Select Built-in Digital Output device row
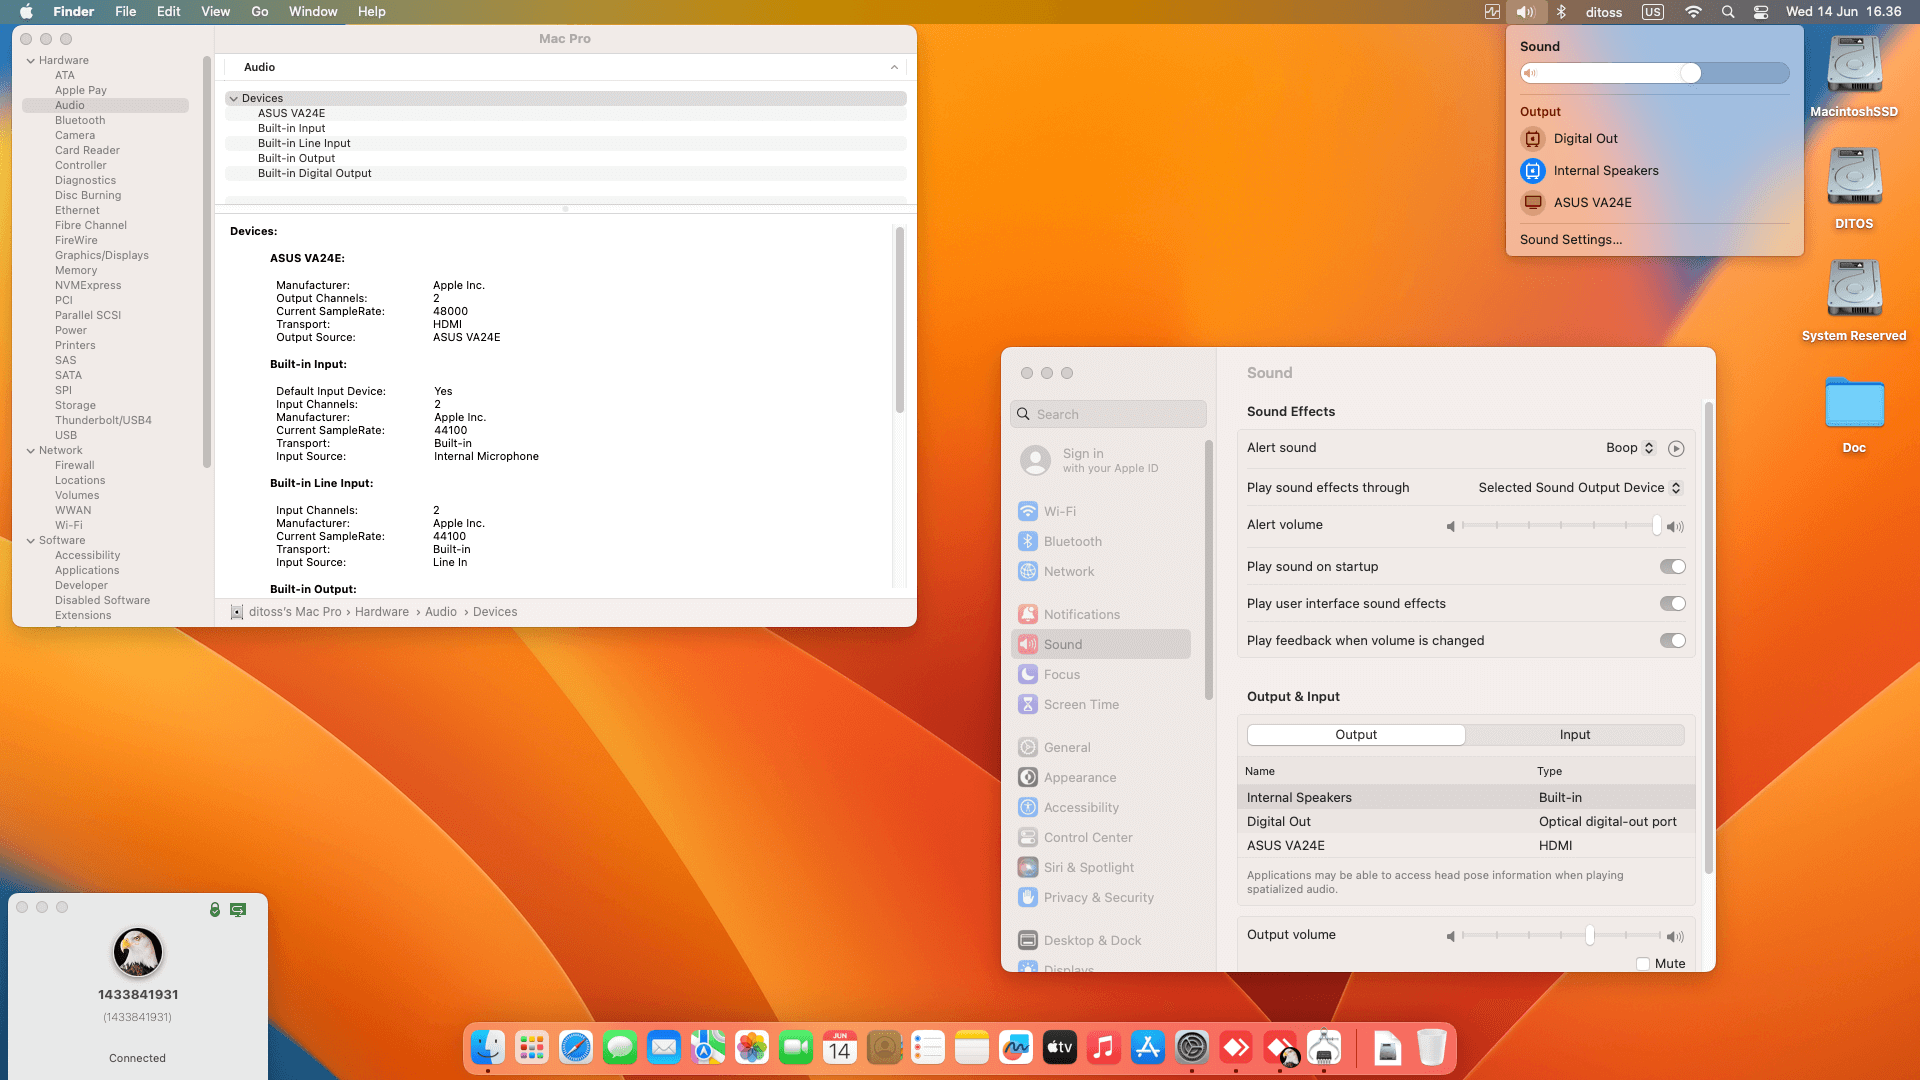 [x=566, y=174]
